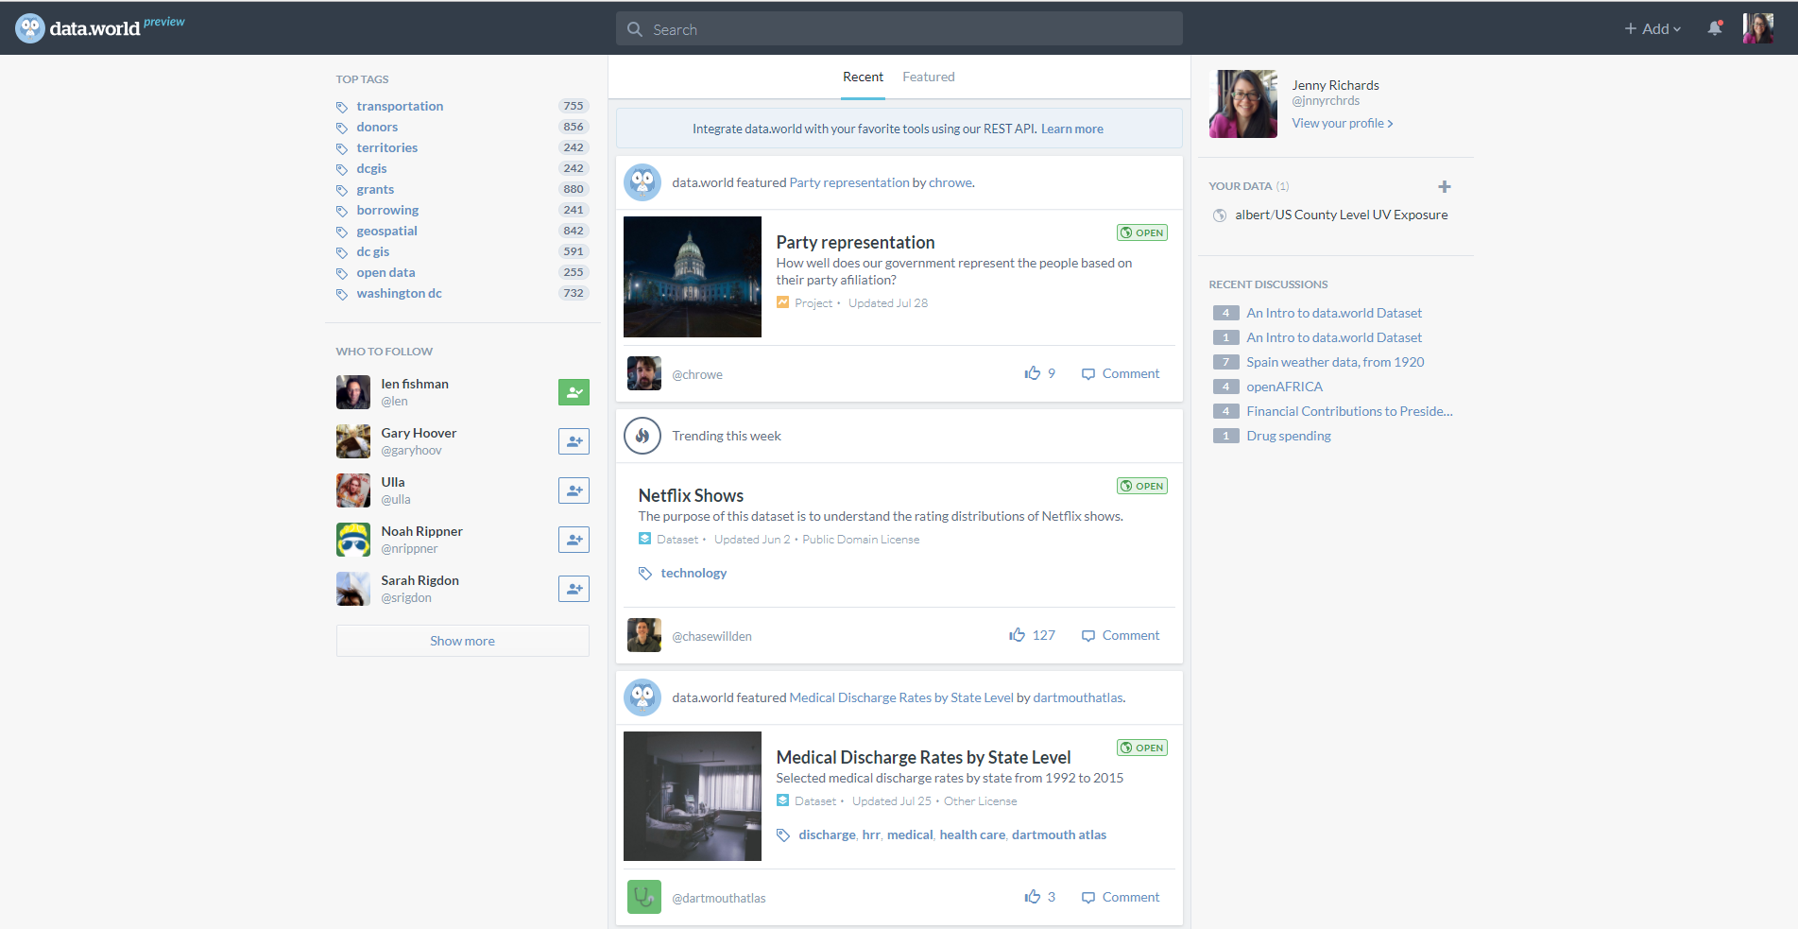Open @dartmouthatlas green avatar icon
The image size is (1798, 929).
tap(644, 897)
